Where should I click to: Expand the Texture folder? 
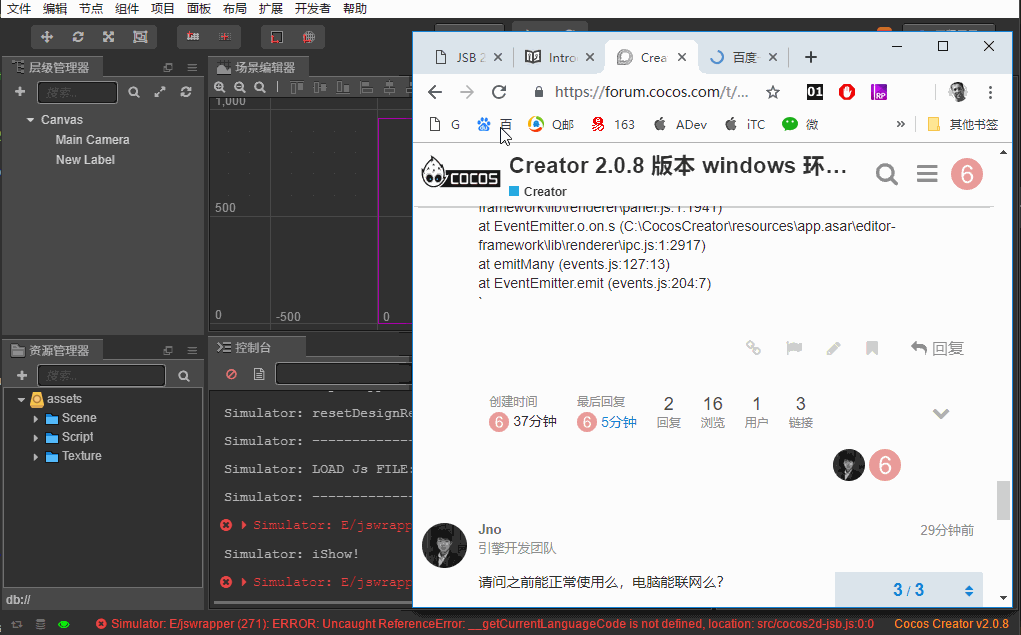[36, 457]
